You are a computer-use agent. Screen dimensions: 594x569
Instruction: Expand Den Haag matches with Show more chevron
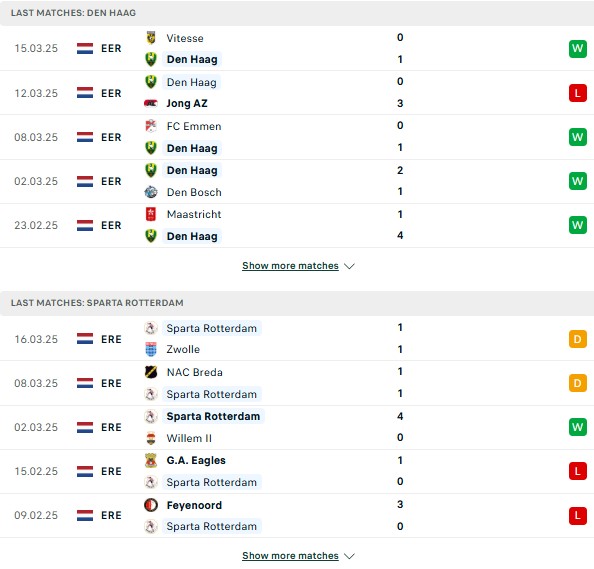point(349,266)
